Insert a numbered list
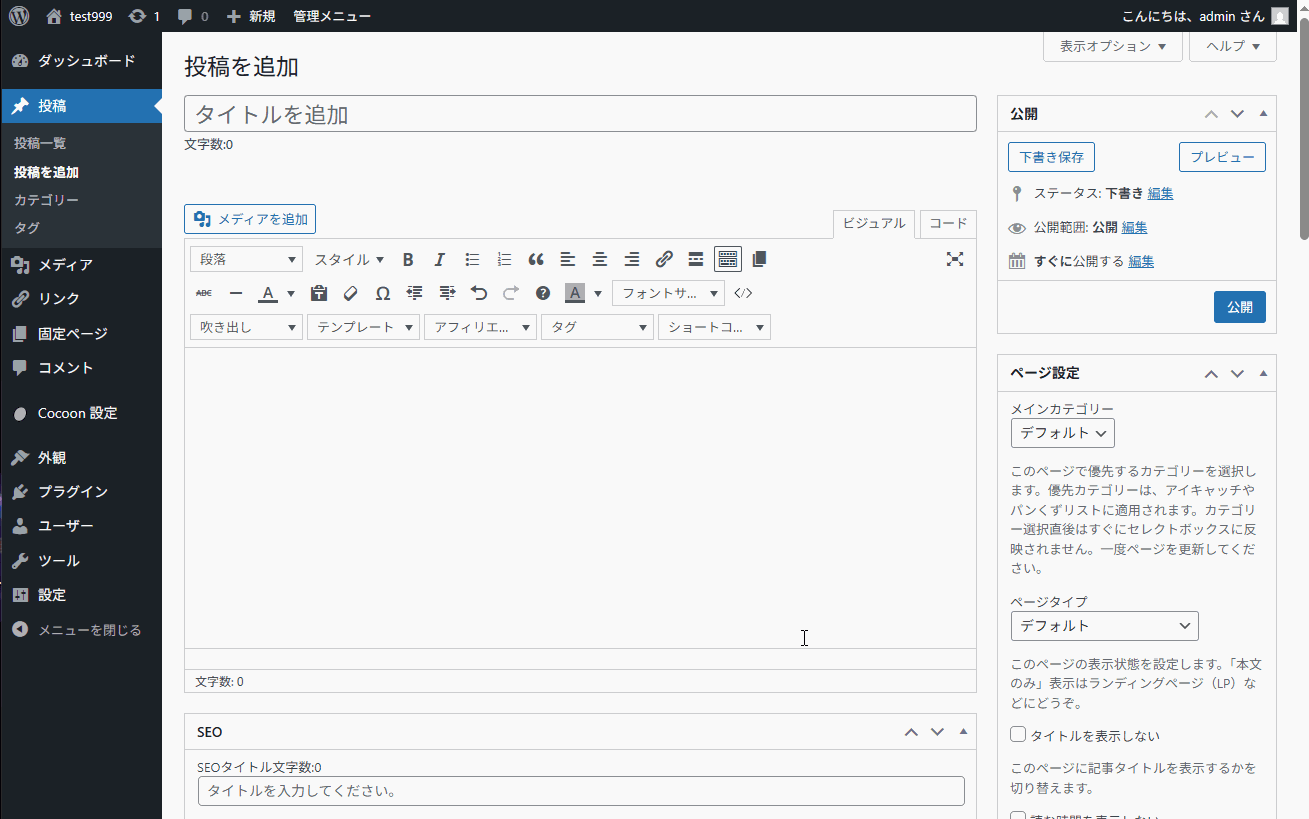The width and height of the screenshot is (1309, 819). pos(504,259)
